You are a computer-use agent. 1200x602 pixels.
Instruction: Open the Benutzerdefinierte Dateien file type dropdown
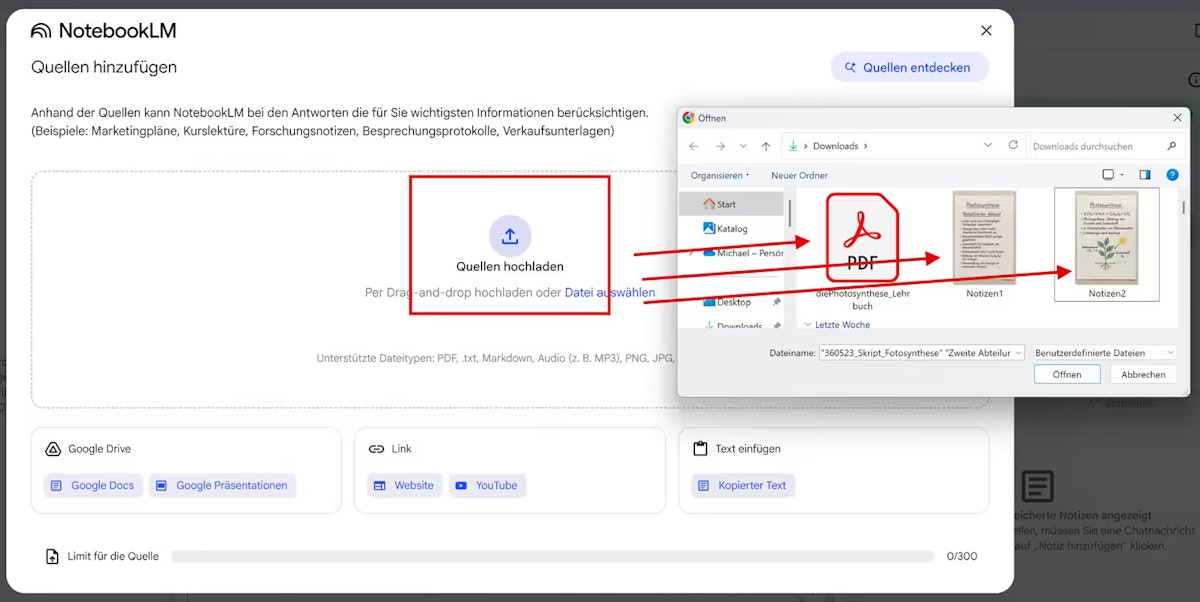pos(1105,352)
